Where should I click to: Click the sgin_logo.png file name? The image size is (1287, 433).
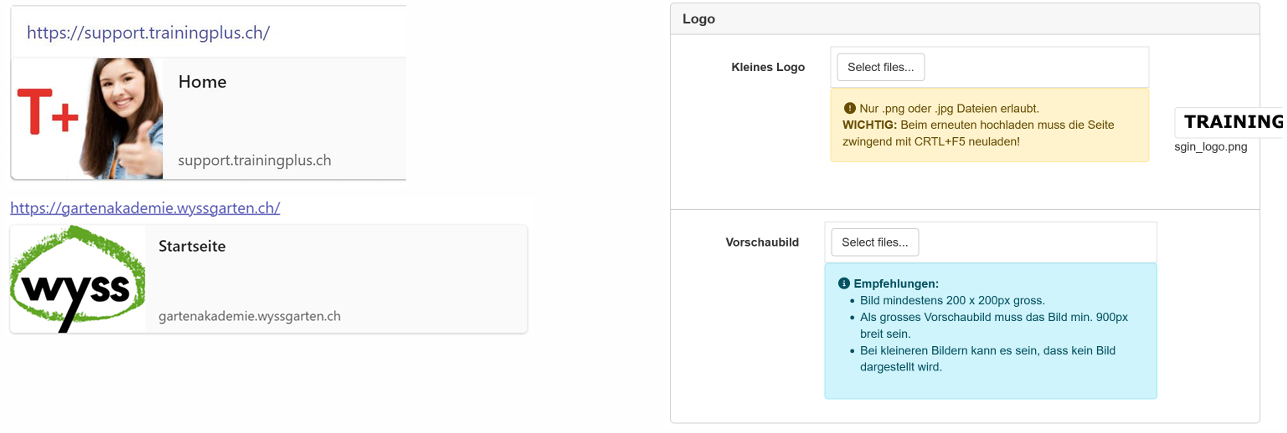[x=1211, y=147]
